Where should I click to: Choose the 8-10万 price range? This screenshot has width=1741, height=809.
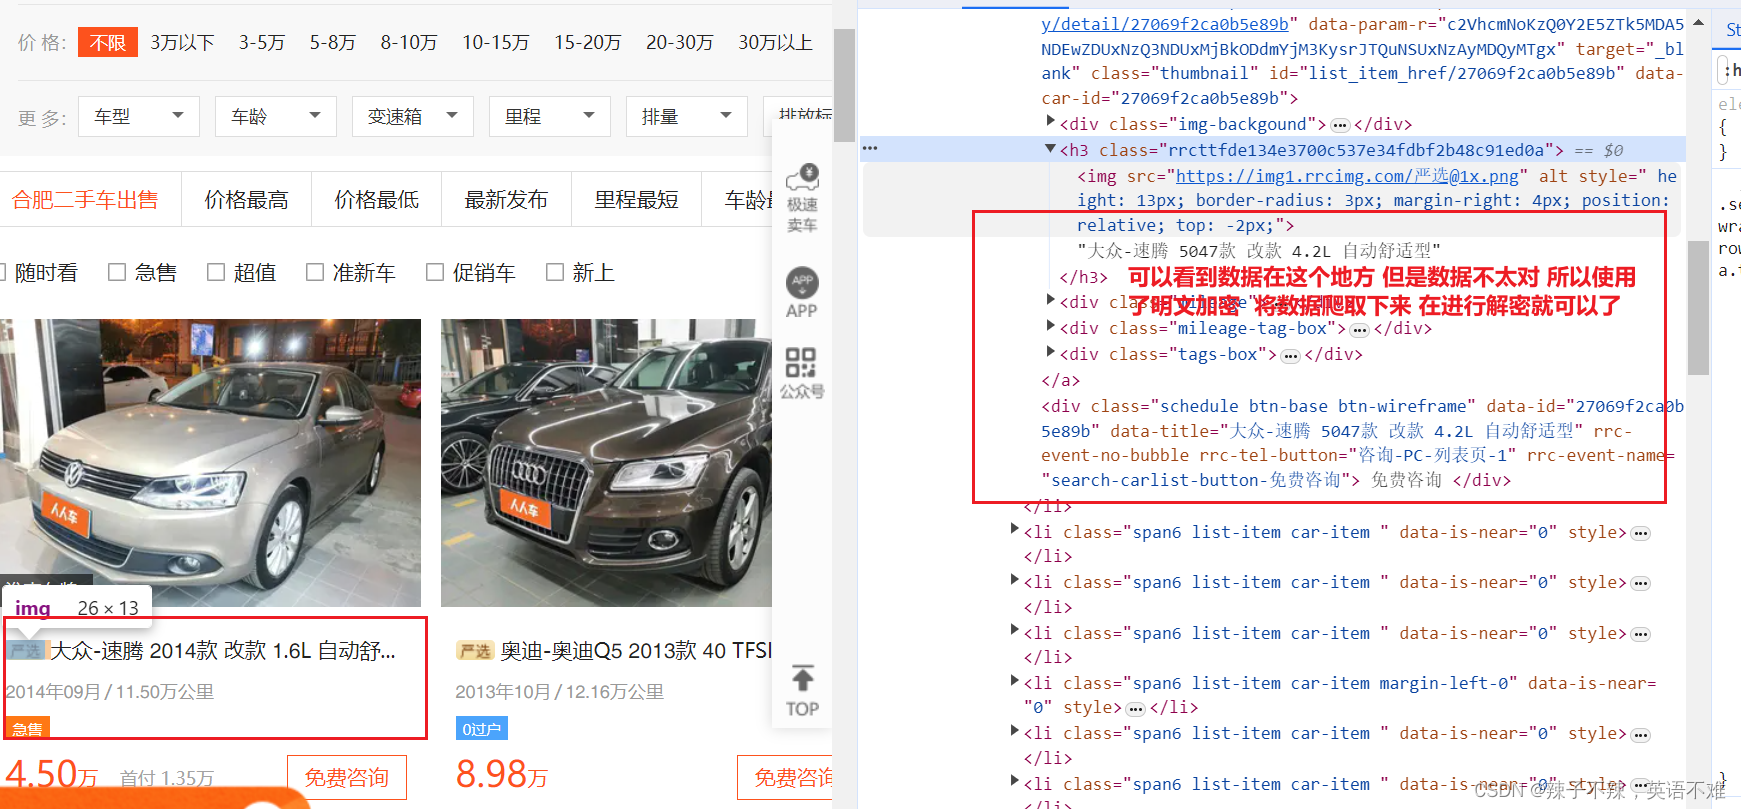(409, 42)
